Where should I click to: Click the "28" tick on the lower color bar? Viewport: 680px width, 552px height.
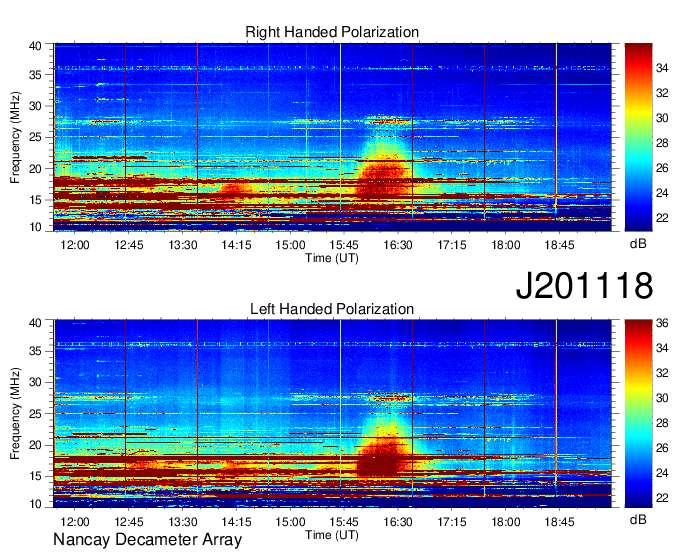tap(662, 423)
